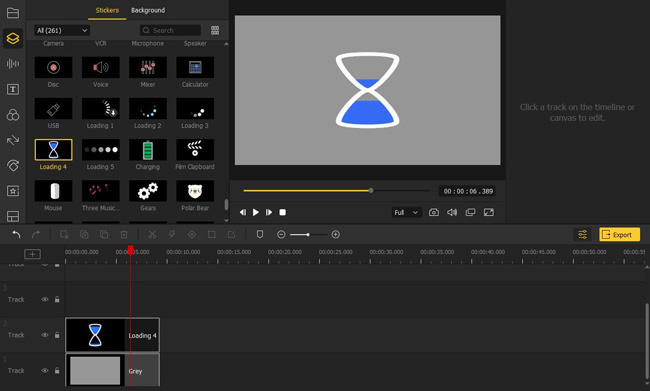The image size is (650, 391).
Task: Click the Export button
Action: click(x=619, y=235)
